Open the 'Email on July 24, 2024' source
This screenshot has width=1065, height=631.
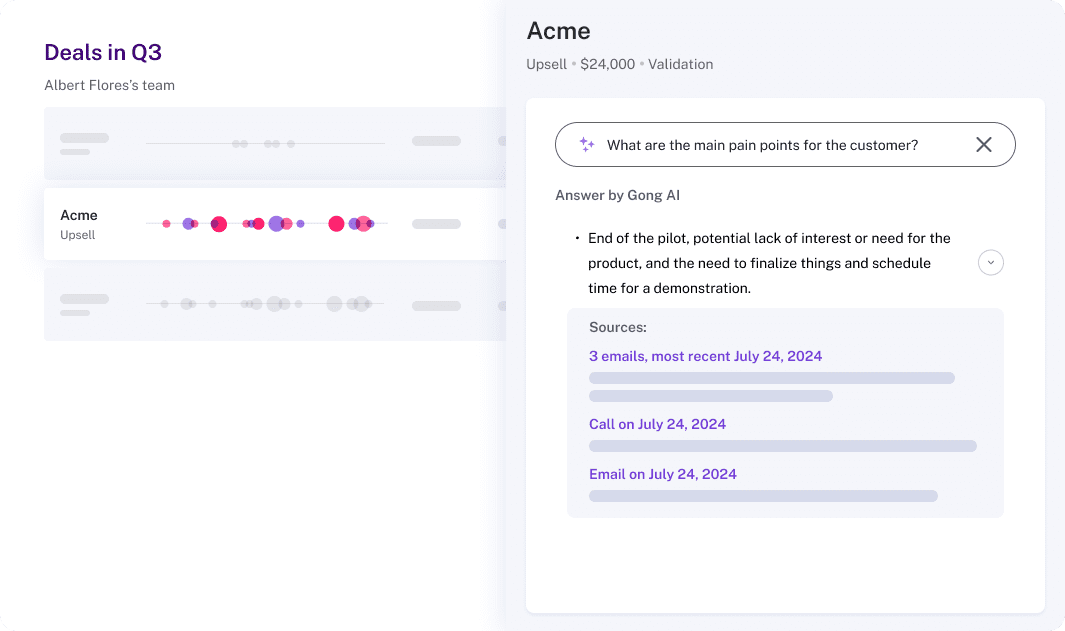tap(662, 474)
